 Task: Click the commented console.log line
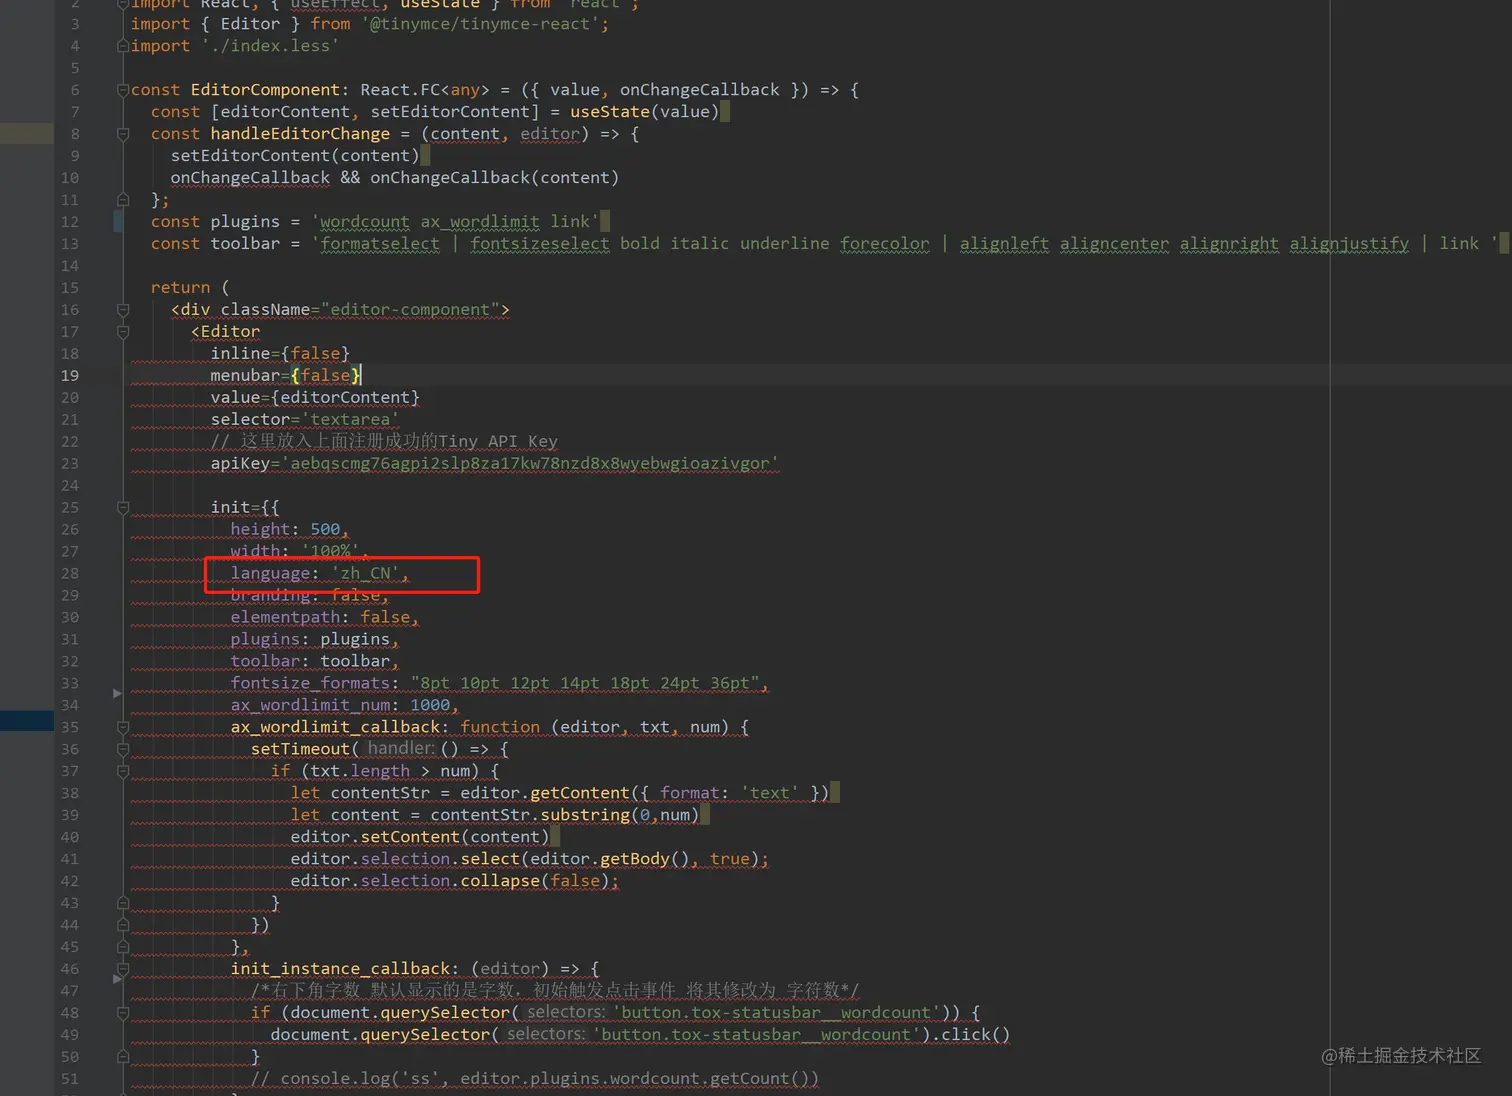click(x=535, y=1079)
